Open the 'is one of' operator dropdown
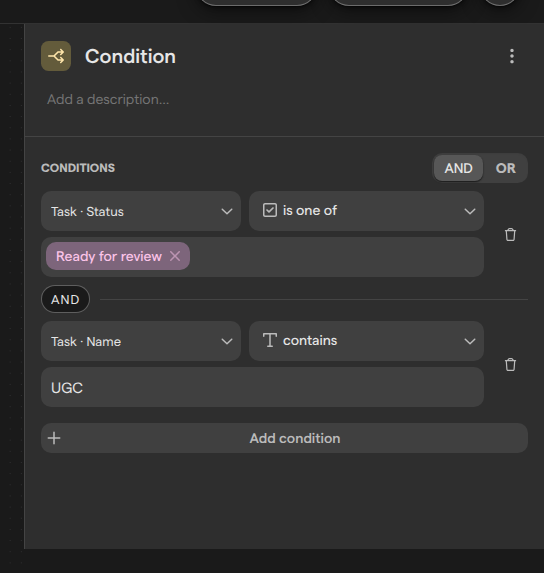 366,211
